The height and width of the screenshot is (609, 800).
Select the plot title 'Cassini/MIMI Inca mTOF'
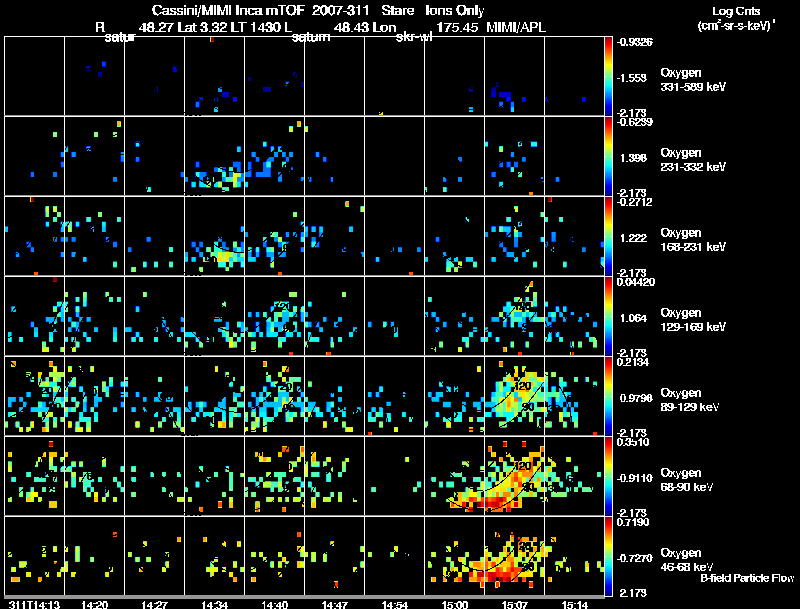[x=228, y=10]
